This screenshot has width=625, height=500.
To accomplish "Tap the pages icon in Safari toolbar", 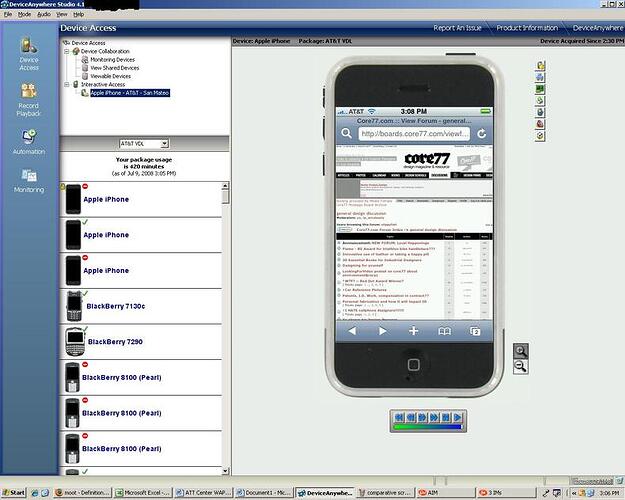I will [475, 331].
